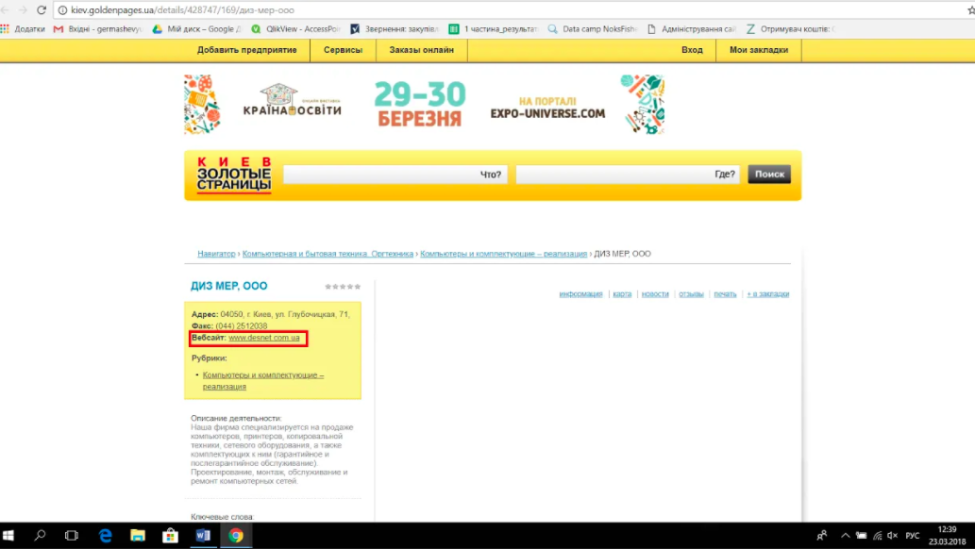The width and height of the screenshot is (975, 549).
Task: Launch Microsoft Store from the taskbar
Action: (x=170, y=536)
